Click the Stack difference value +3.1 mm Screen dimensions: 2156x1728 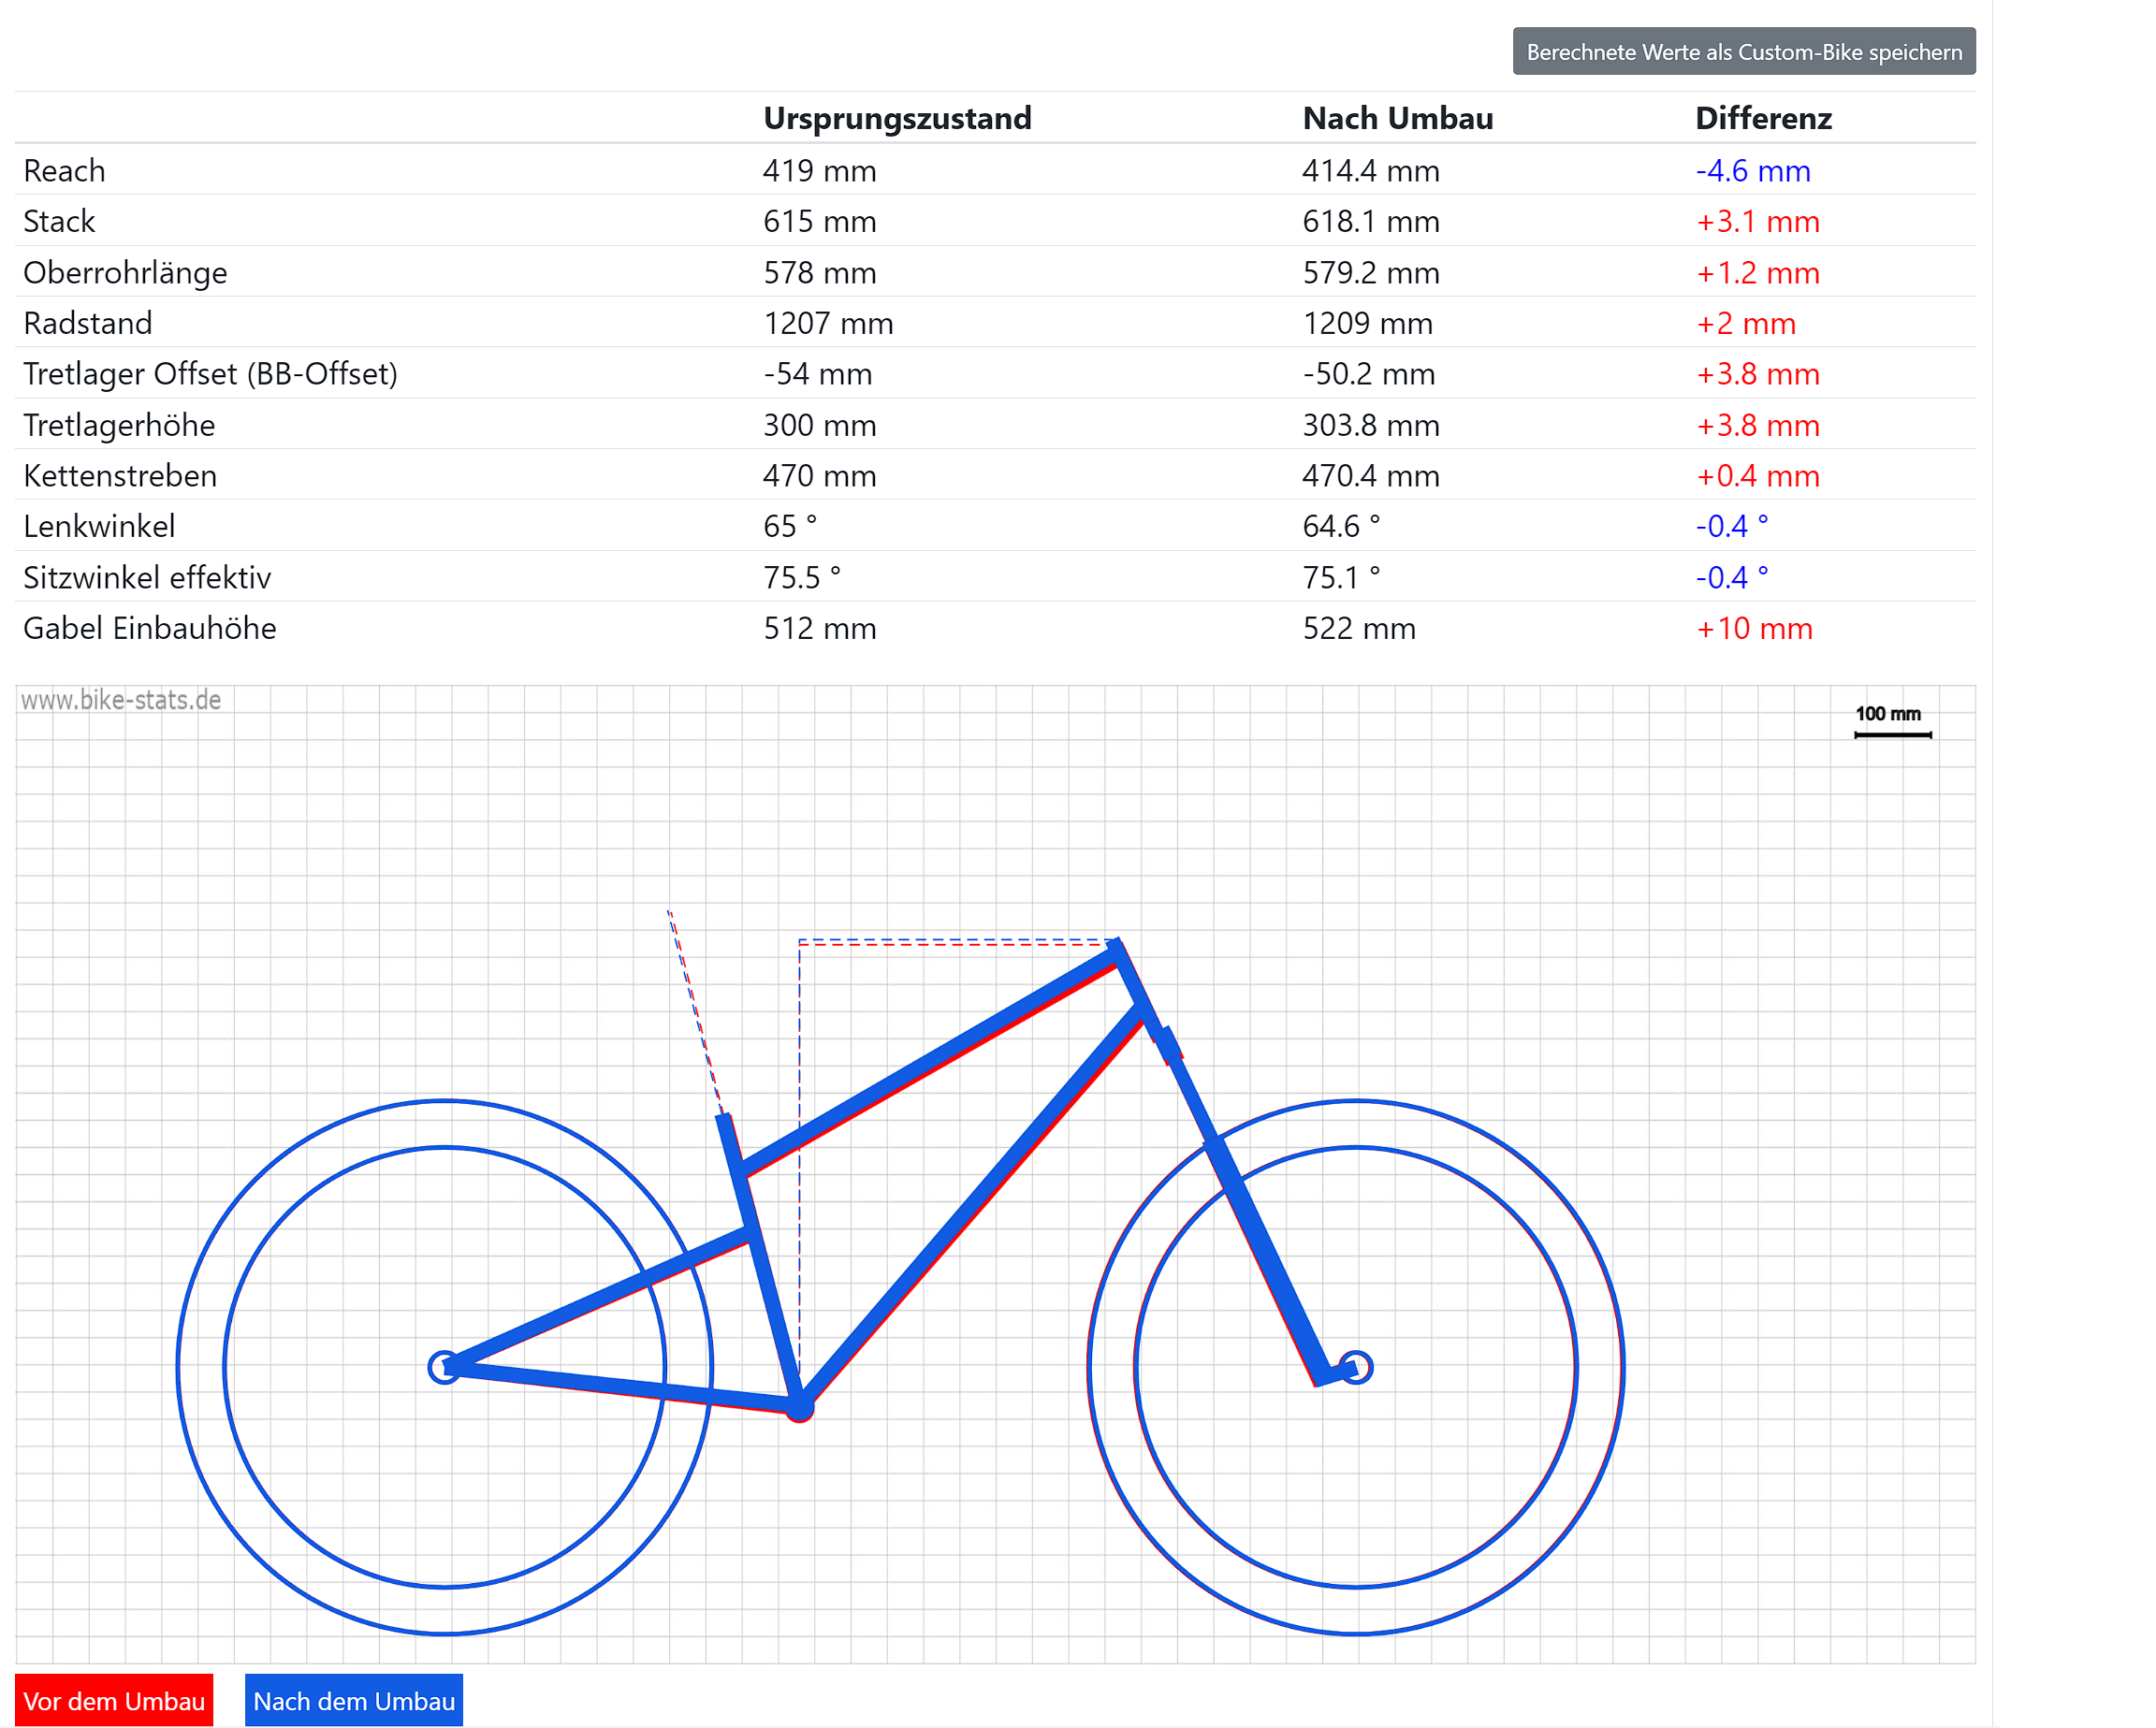coord(1757,221)
